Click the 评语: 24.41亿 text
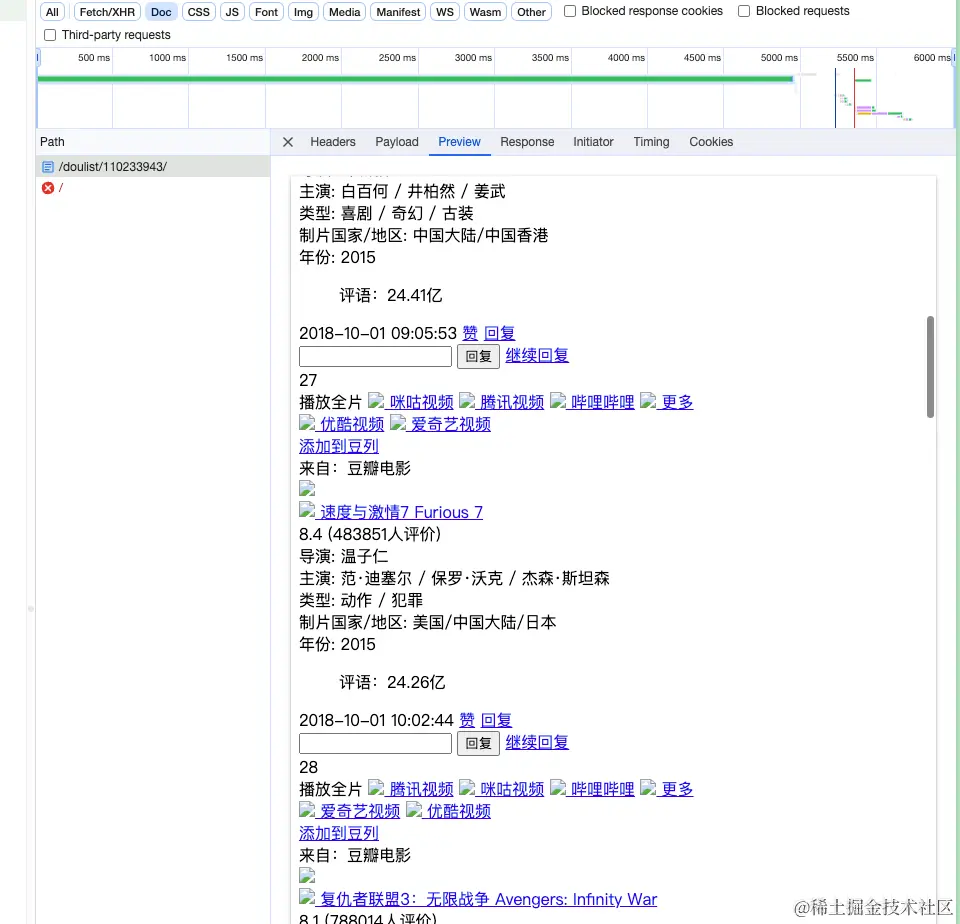The width and height of the screenshot is (960, 924). click(391, 296)
